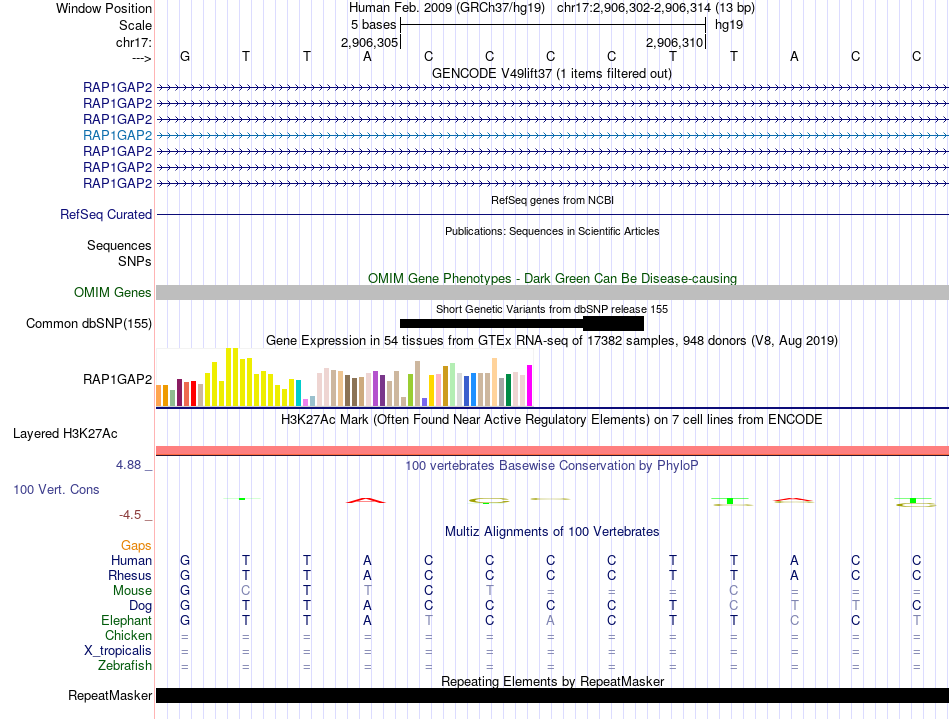Click the magenta bar in GTEx expression chart
Screen dimensions: 950x719
(530, 385)
